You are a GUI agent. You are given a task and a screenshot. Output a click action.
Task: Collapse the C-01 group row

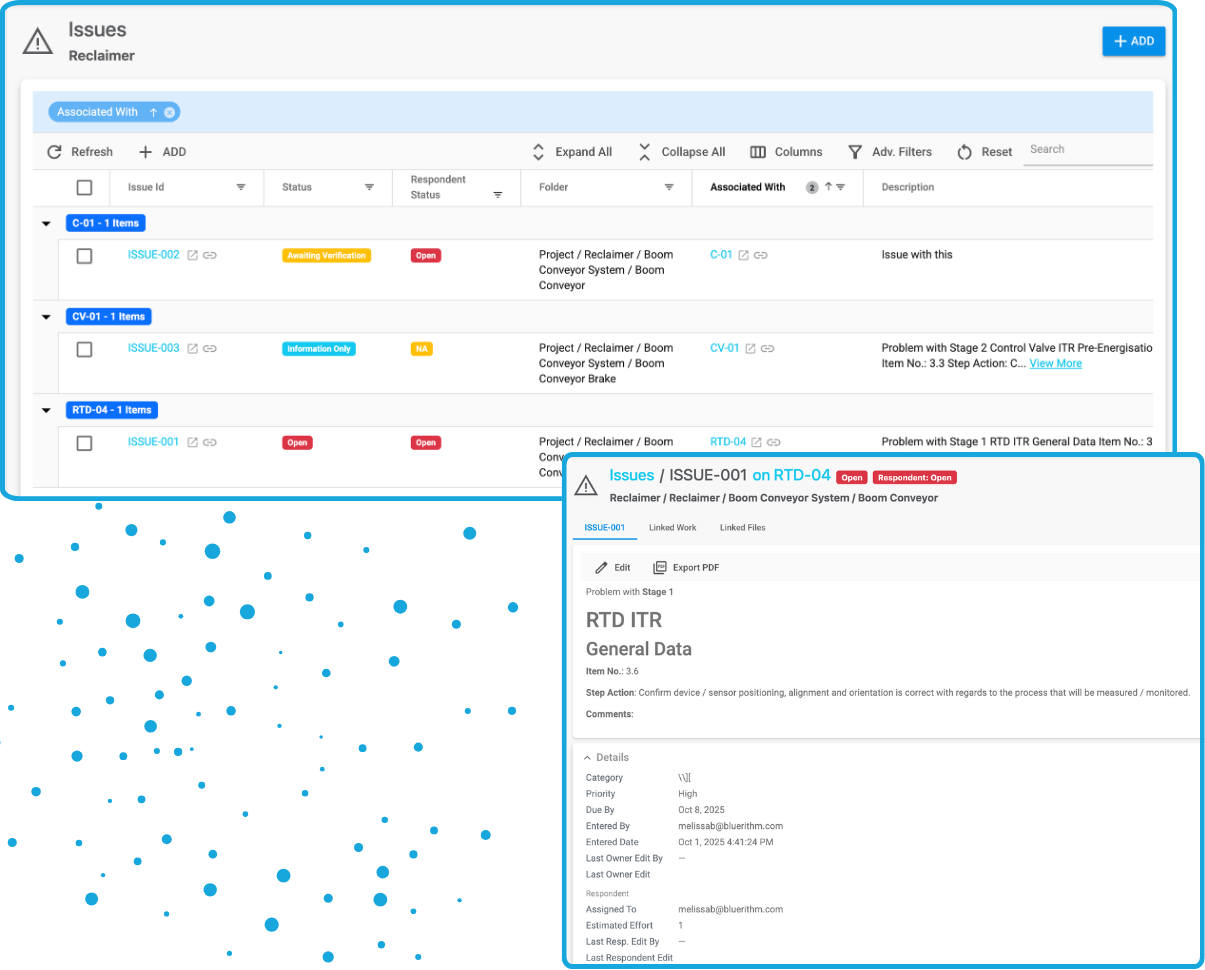[x=46, y=223]
